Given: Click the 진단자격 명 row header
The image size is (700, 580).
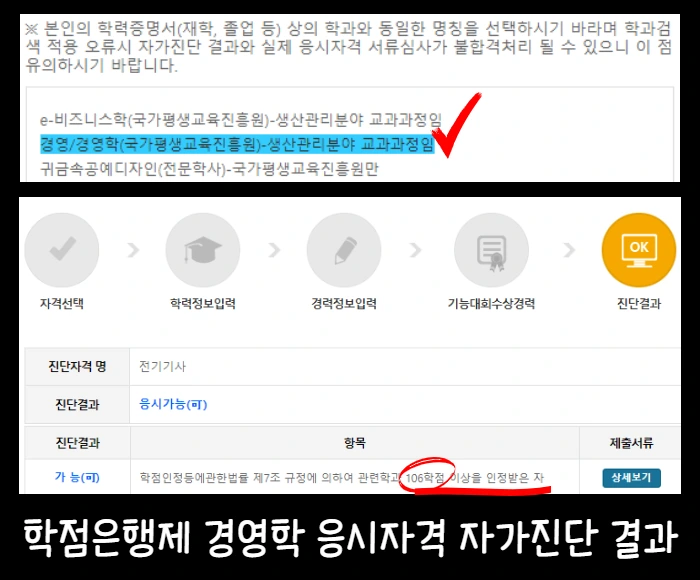Looking at the screenshot, I should [77, 367].
